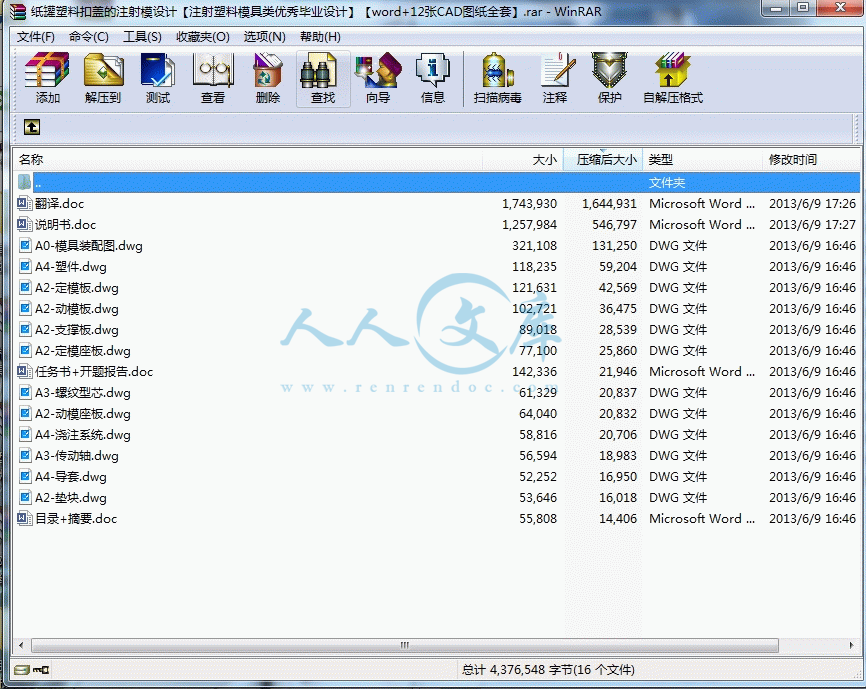866x689 pixels.
Task: Click the DWG icon beside A4-塑件.dwg
Action: click(x=25, y=266)
